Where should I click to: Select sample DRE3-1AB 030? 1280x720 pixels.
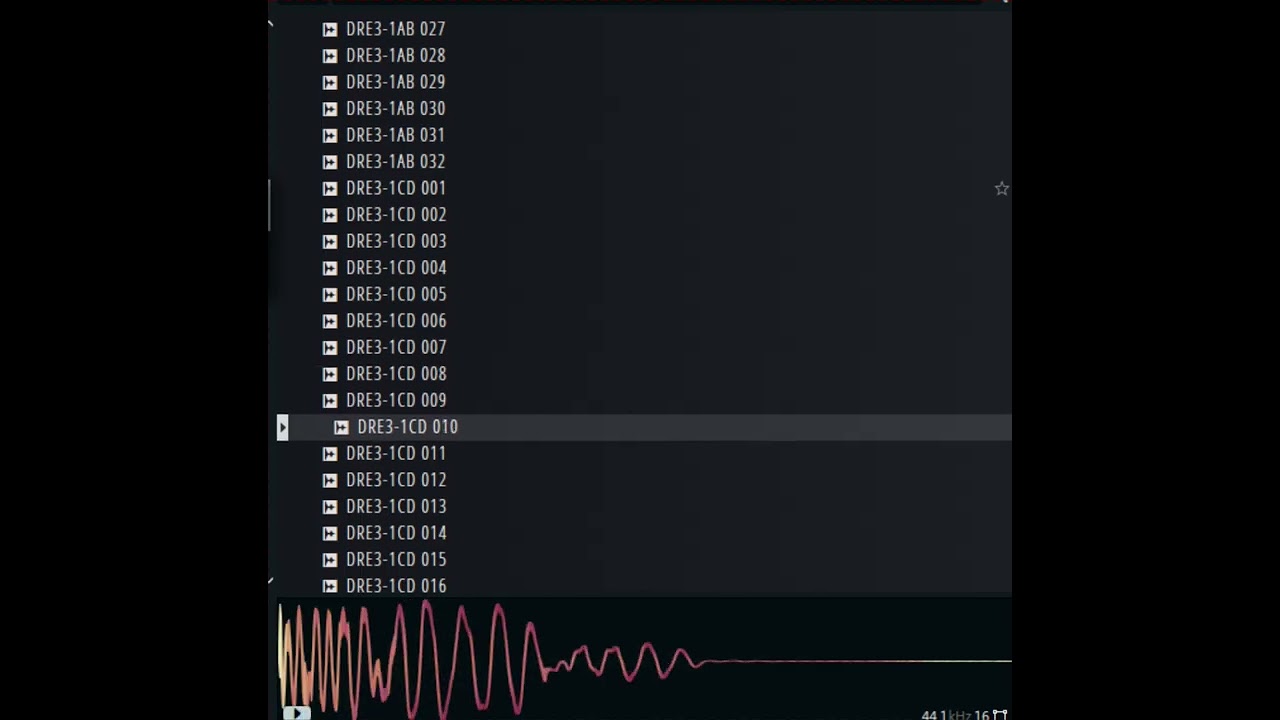coord(395,109)
